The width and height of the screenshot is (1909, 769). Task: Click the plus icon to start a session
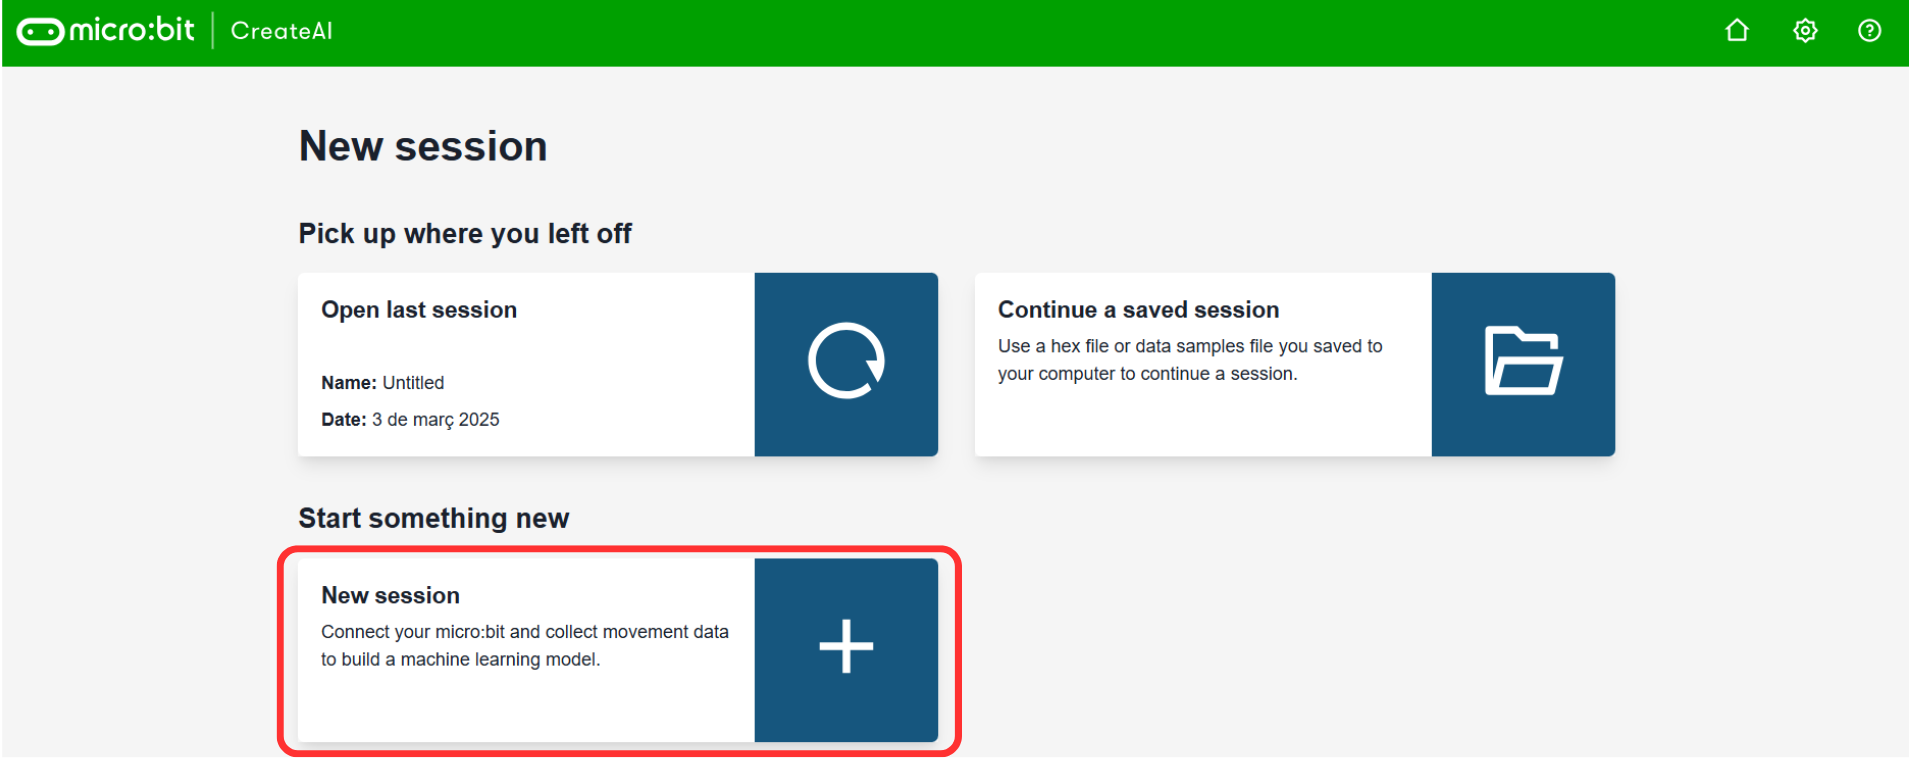(846, 647)
